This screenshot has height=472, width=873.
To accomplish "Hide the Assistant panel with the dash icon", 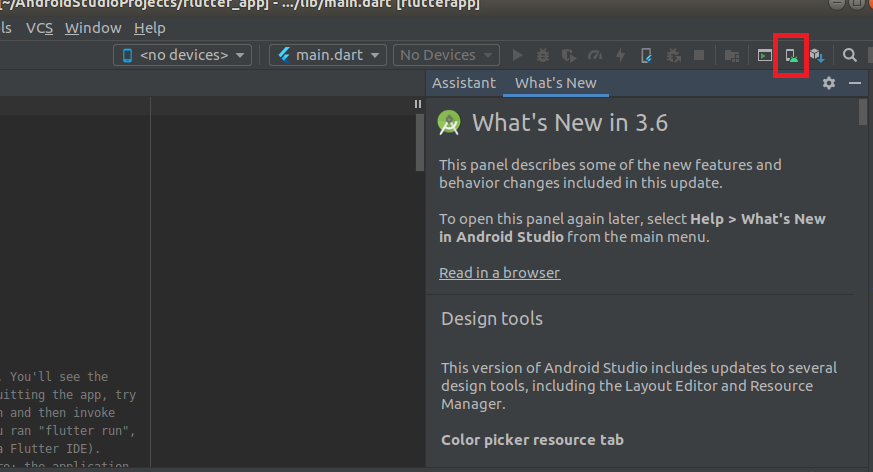I will (x=855, y=83).
